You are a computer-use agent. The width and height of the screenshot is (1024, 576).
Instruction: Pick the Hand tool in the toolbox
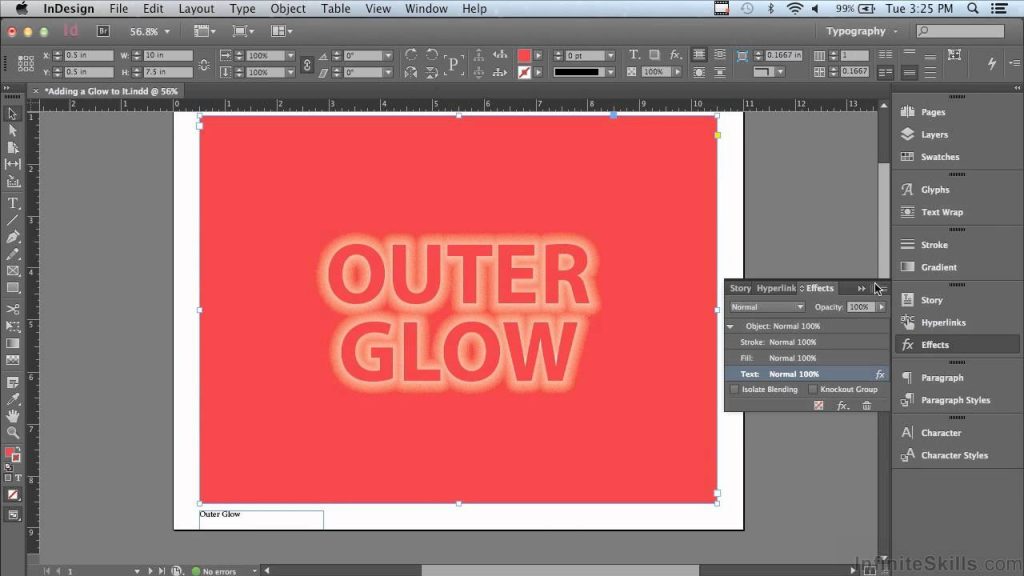pyautogui.click(x=13, y=415)
